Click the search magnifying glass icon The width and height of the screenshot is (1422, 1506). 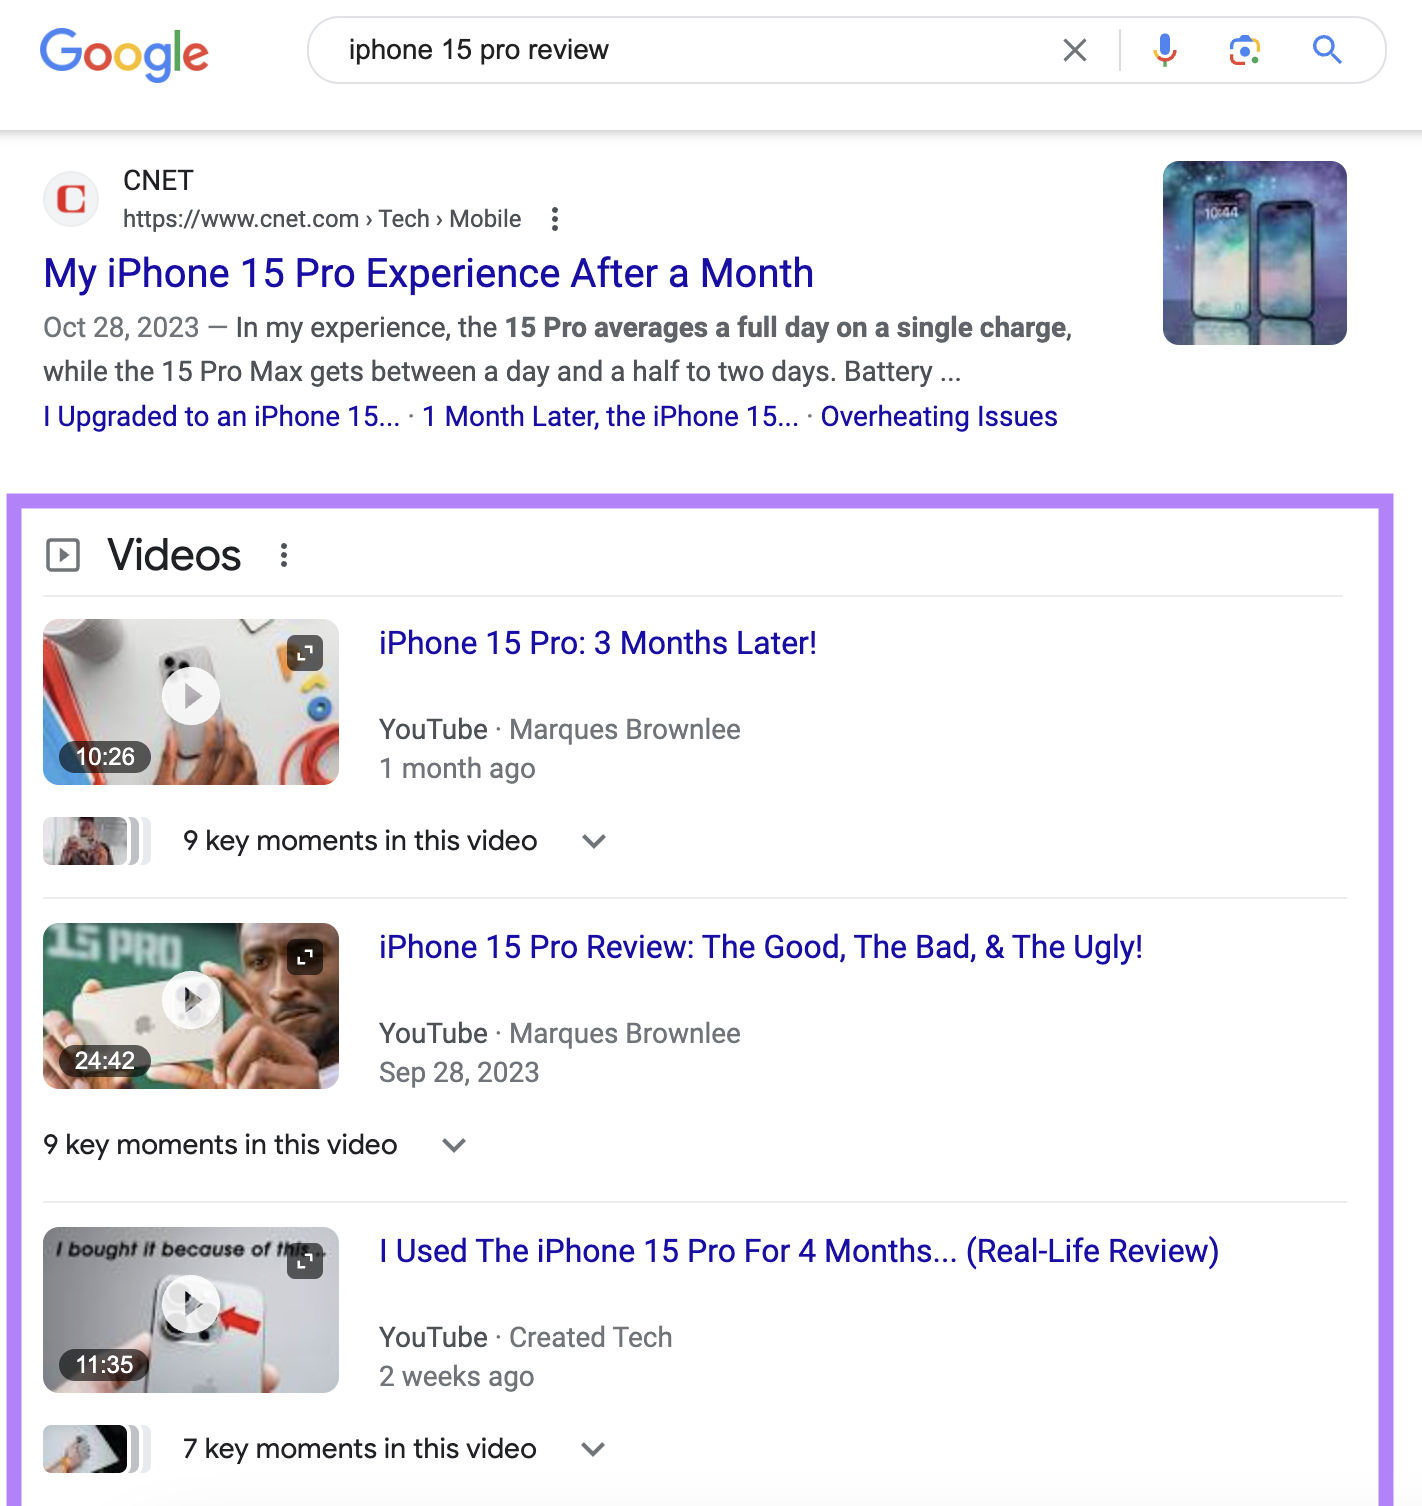click(x=1326, y=49)
